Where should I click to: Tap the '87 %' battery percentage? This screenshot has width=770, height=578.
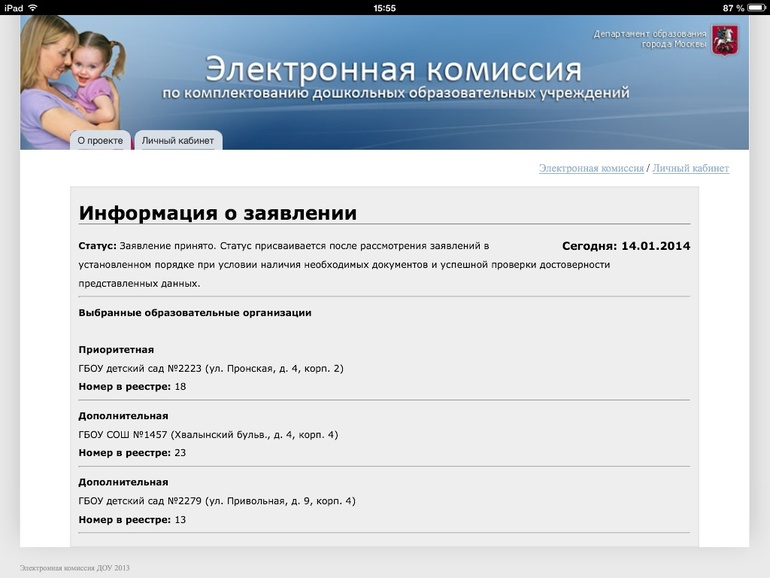point(734,8)
